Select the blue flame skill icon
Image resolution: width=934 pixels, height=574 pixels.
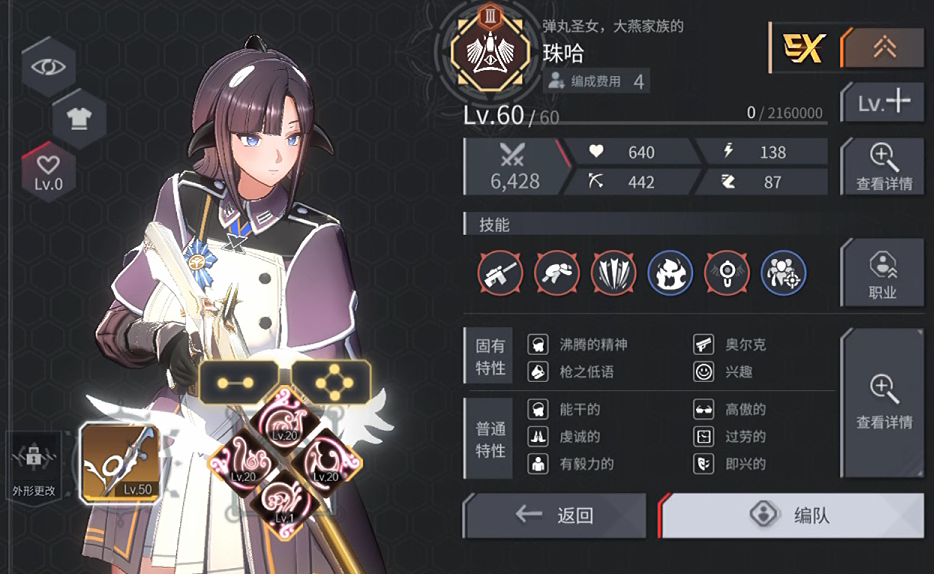670,273
